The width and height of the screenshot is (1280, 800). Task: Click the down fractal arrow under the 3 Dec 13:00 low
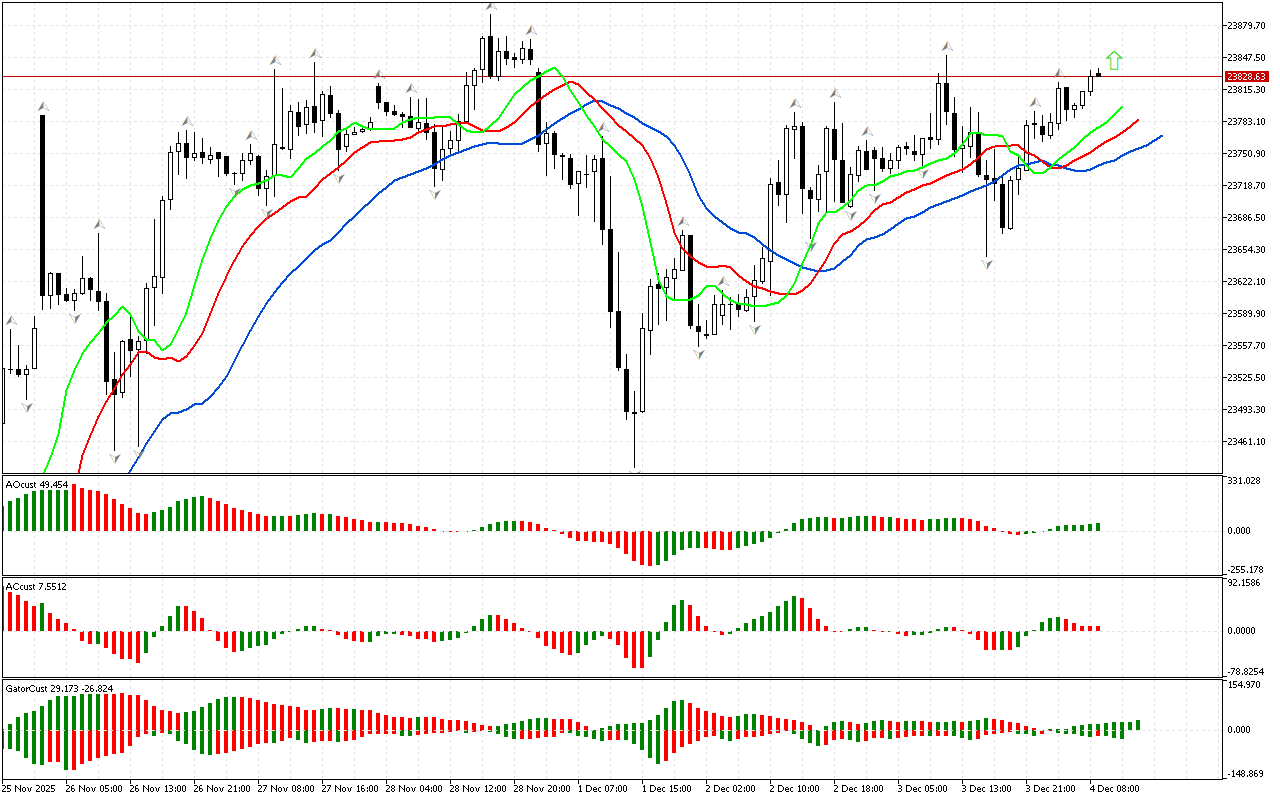pos(988,263)
